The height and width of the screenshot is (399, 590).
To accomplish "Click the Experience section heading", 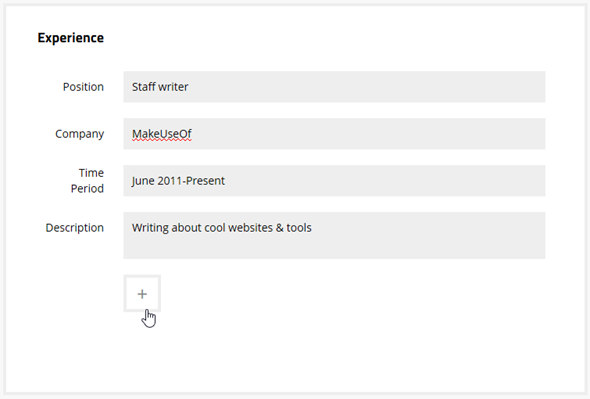I will [x=71, y=38].
